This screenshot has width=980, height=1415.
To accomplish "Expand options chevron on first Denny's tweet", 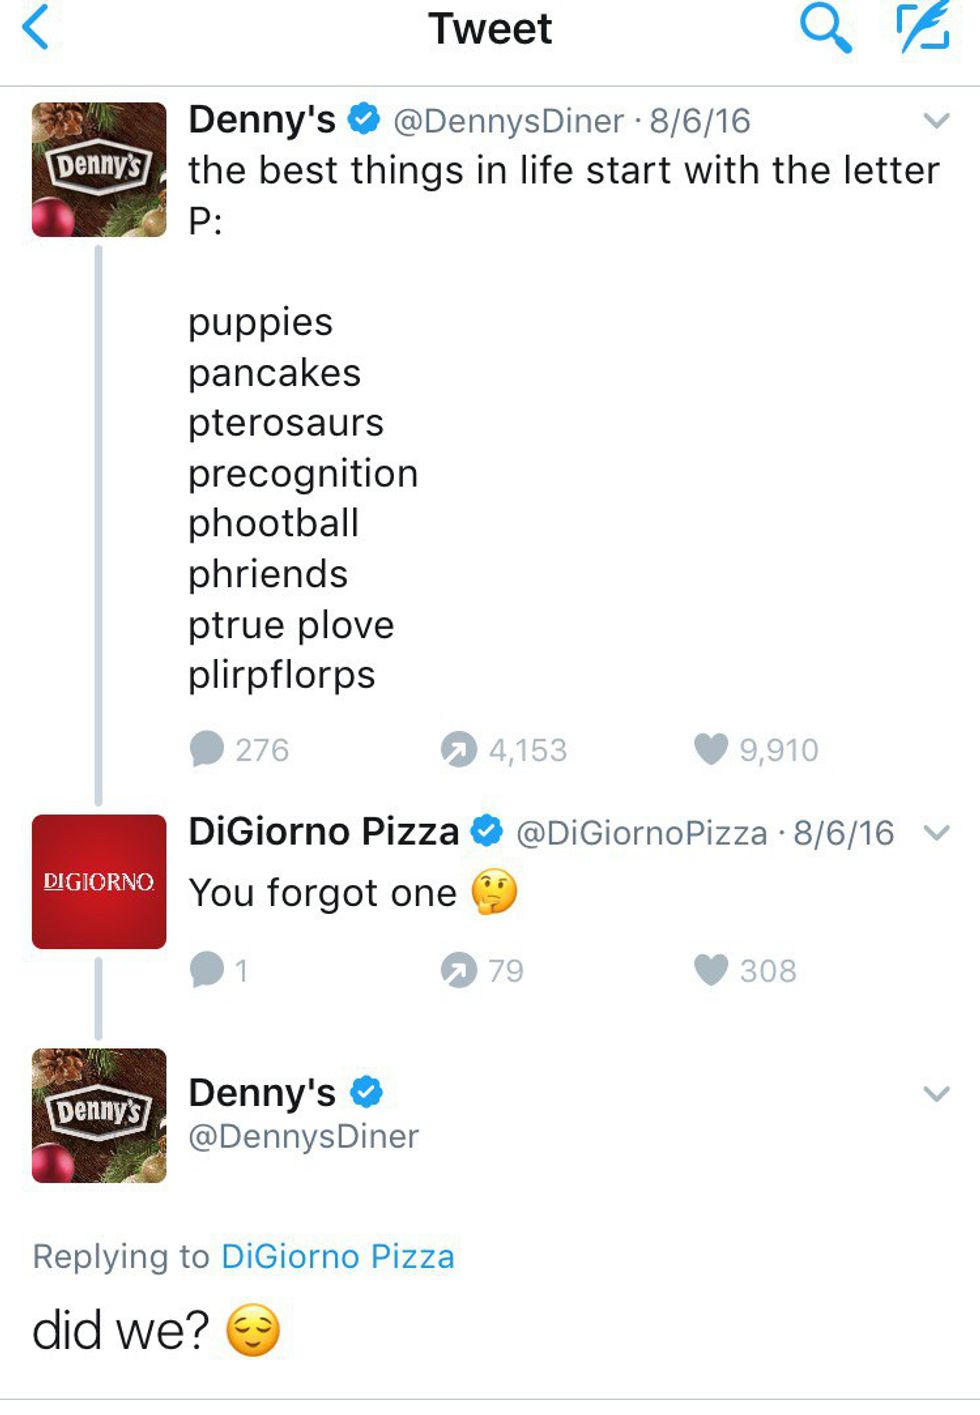I will 936,121.
